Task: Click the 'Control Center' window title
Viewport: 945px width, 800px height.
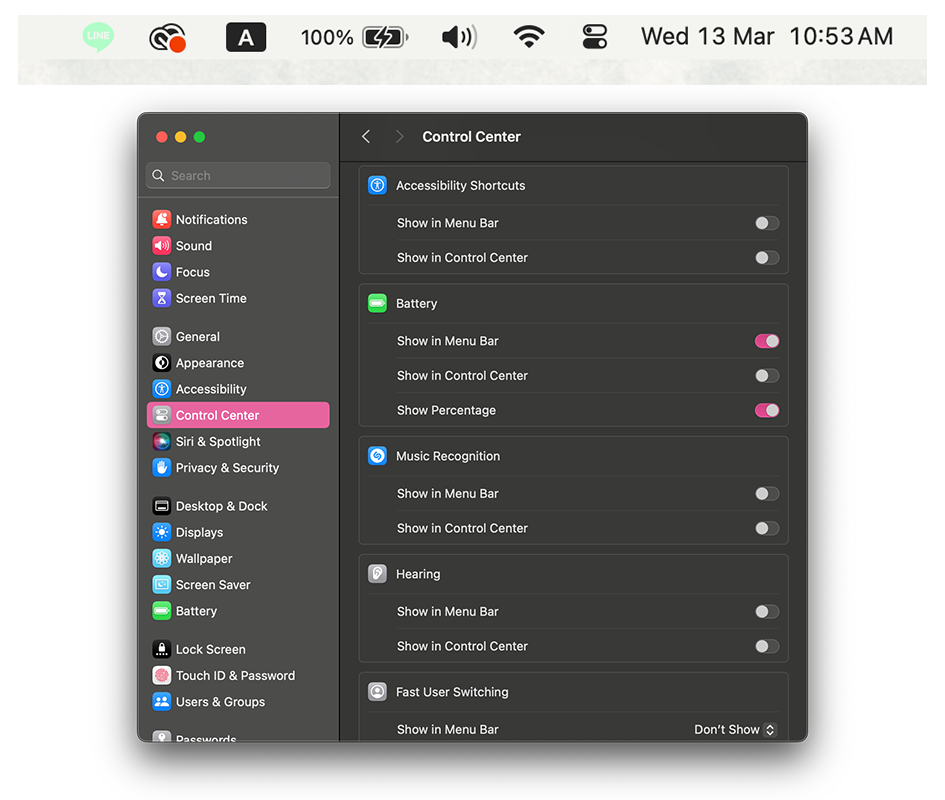Action: click(471, 137)
